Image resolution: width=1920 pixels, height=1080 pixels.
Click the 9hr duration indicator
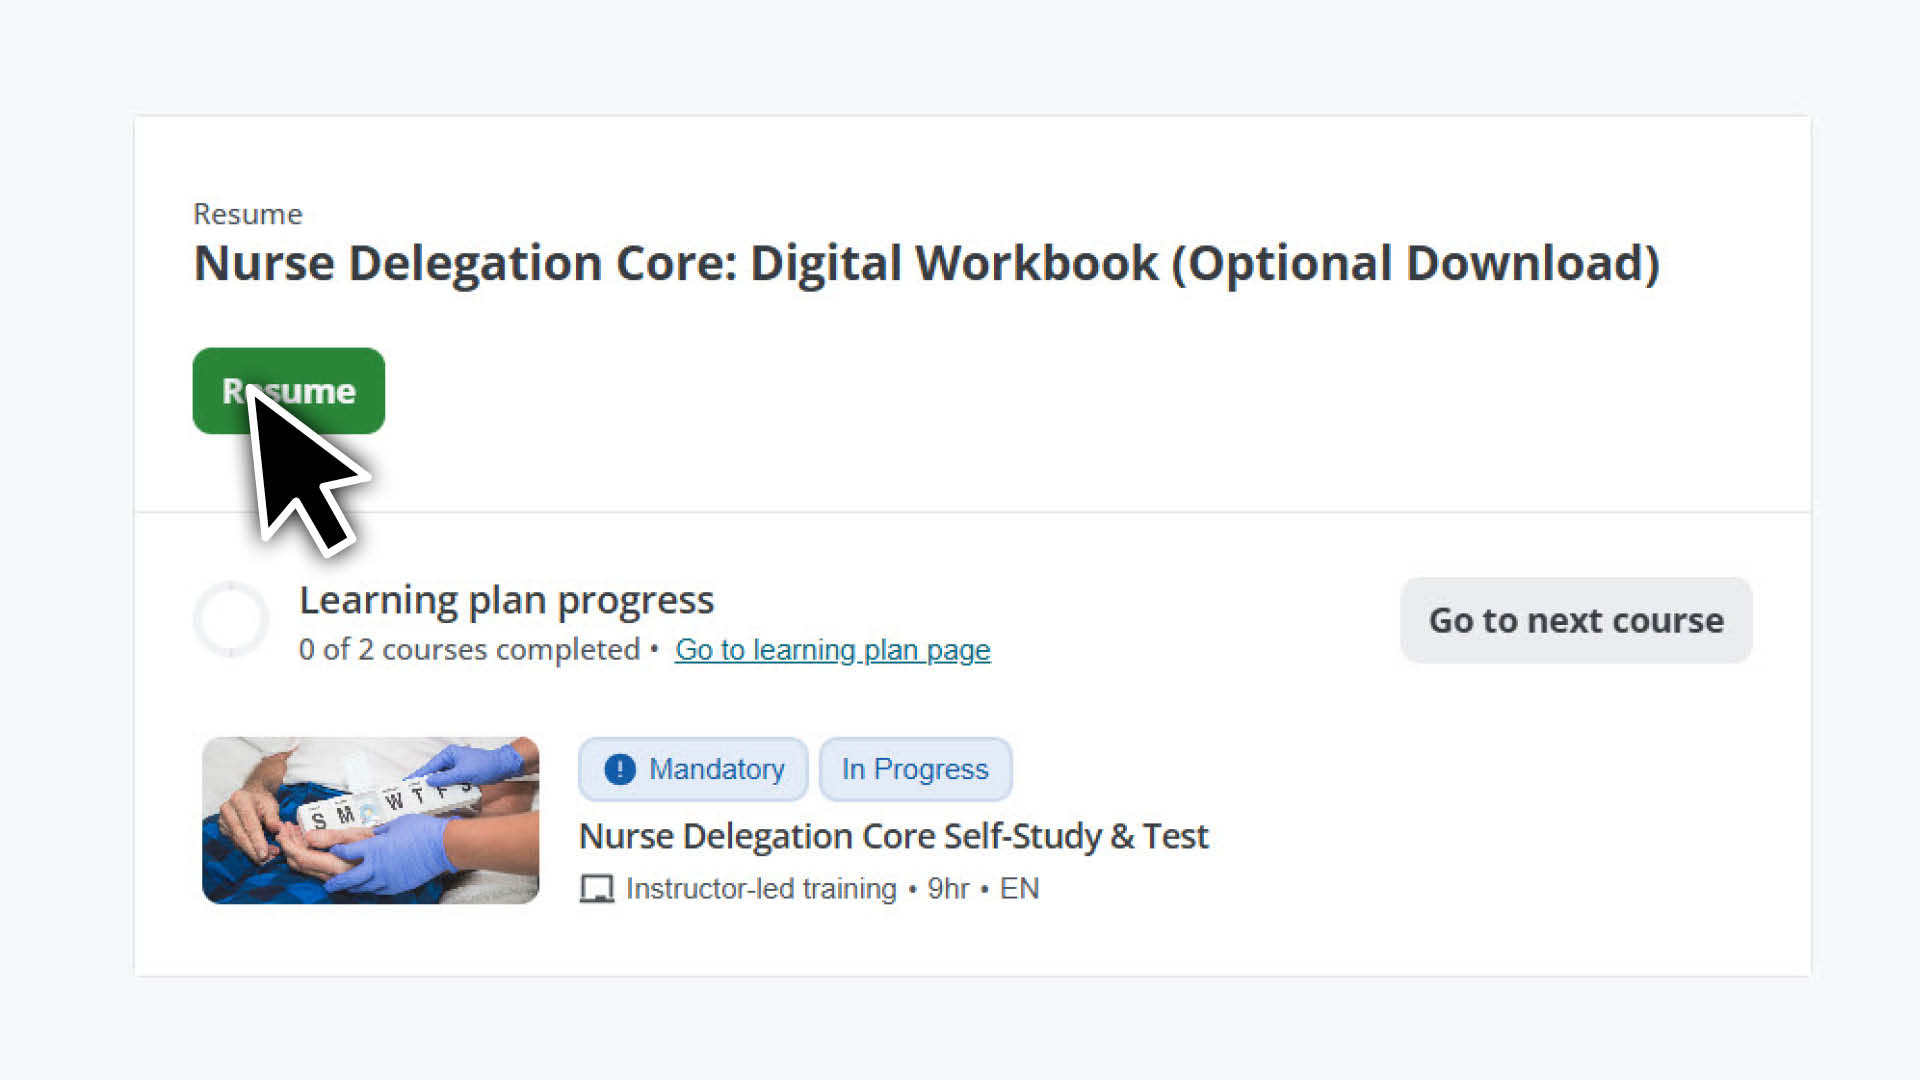tap(948, 888)
